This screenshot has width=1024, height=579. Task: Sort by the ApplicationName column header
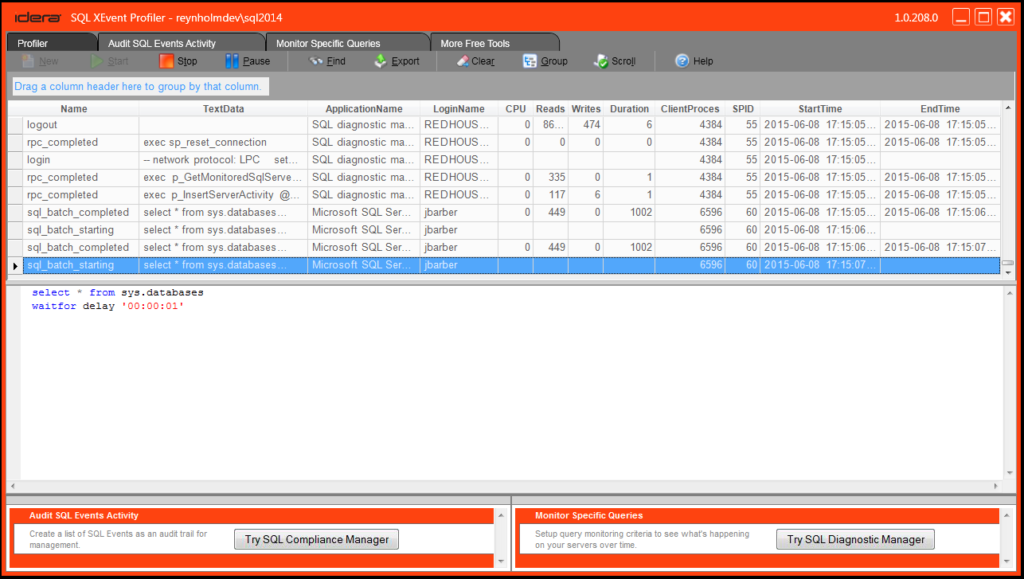(364, 109)
